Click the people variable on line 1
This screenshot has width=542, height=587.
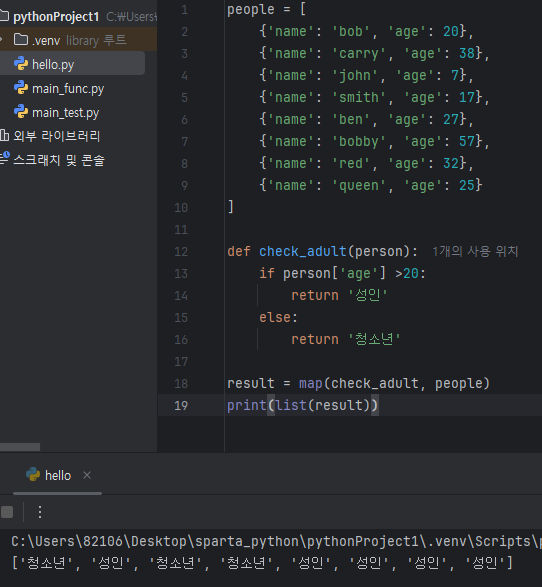[x=251, y=10]
